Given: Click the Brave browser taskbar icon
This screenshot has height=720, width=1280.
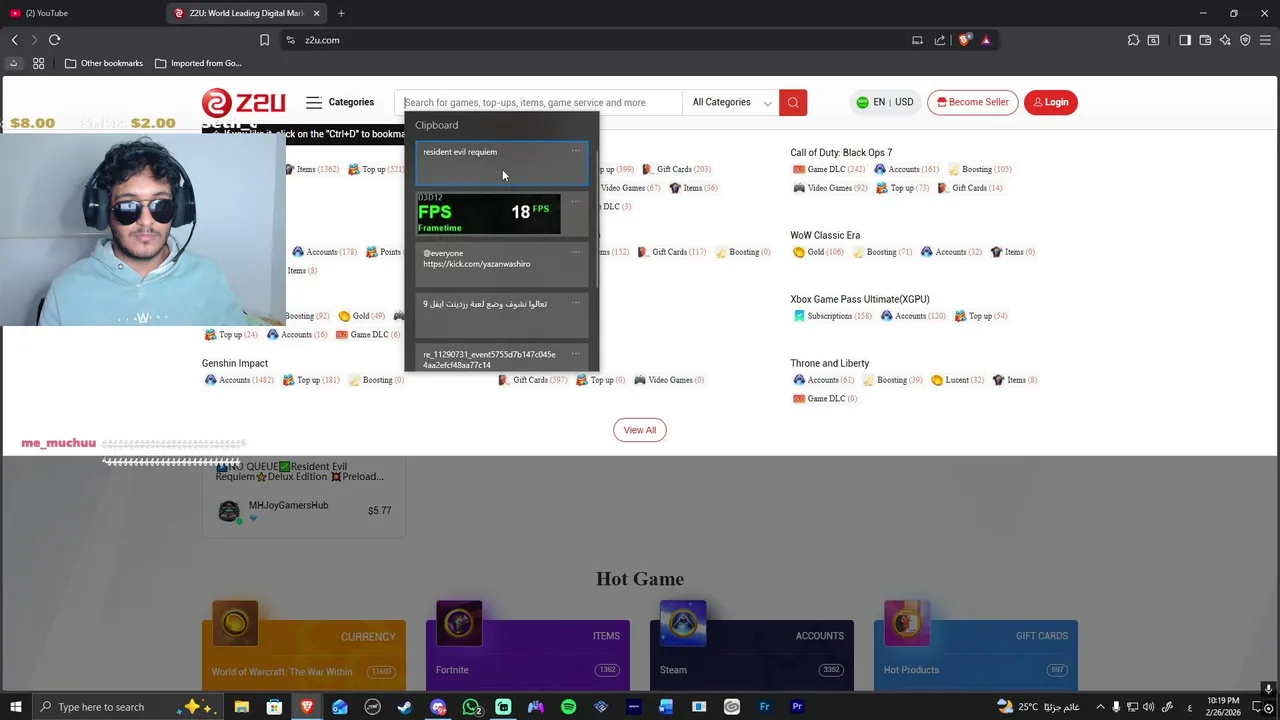Looking at the screenshot, I should [307, 707].
